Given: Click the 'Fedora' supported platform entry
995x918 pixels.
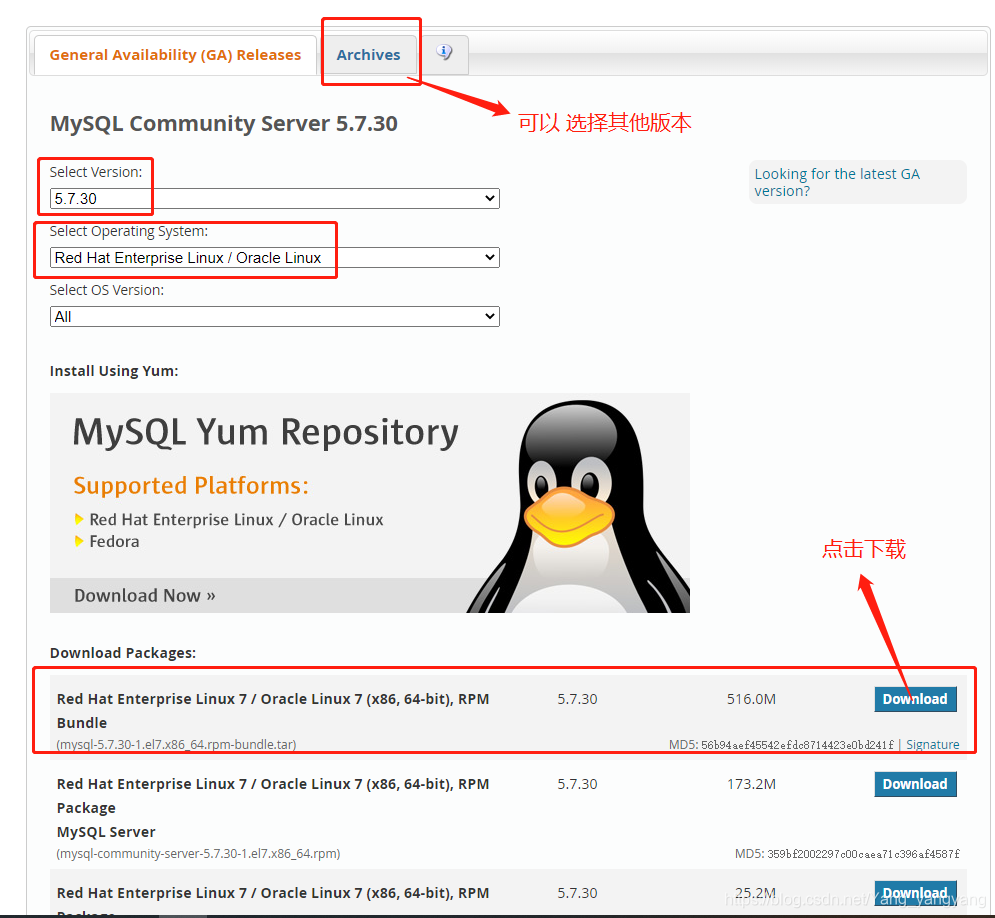Looking at the screenshot, I should point(114,541).
